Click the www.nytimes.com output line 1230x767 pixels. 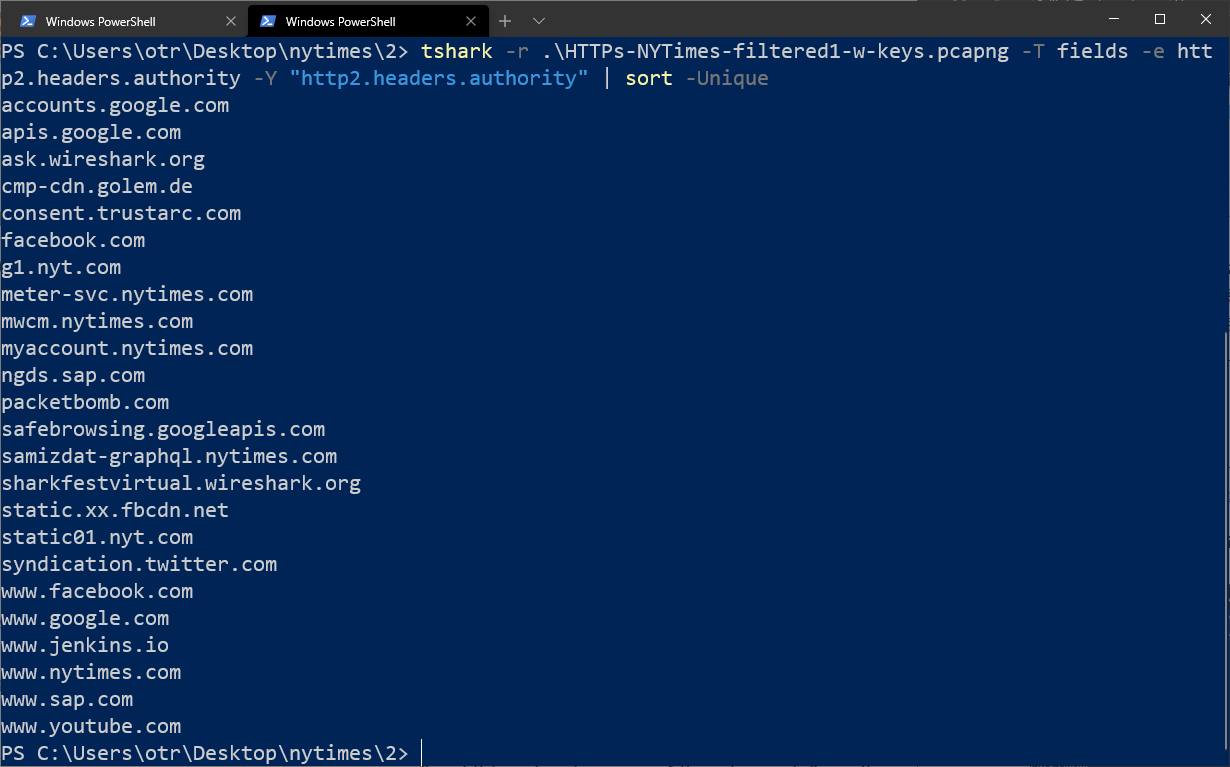[x=91, y=672]
